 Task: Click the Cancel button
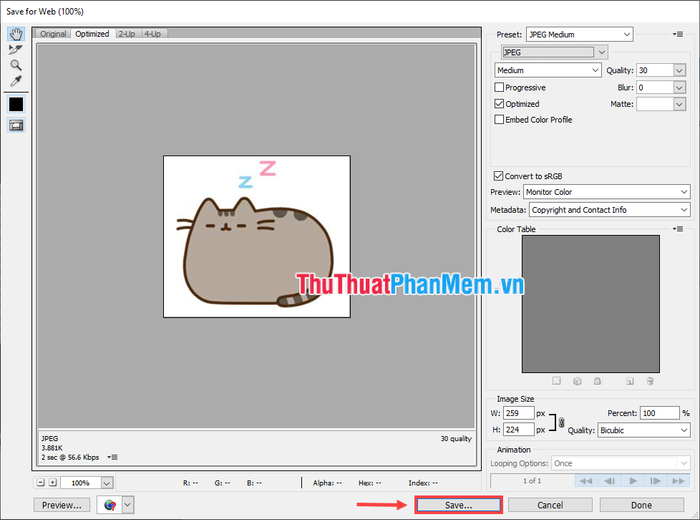(550, 505)
